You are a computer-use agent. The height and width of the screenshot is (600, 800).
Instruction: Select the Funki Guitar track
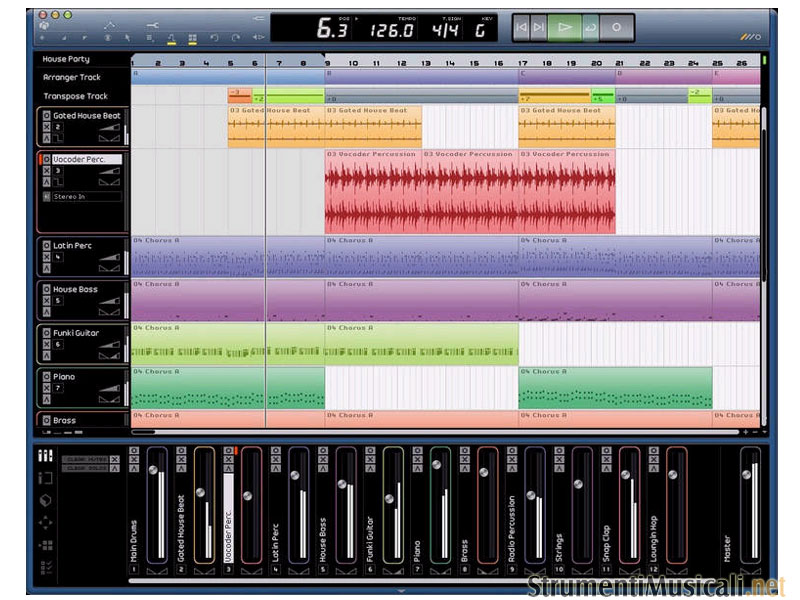click(x=76, y=333)
